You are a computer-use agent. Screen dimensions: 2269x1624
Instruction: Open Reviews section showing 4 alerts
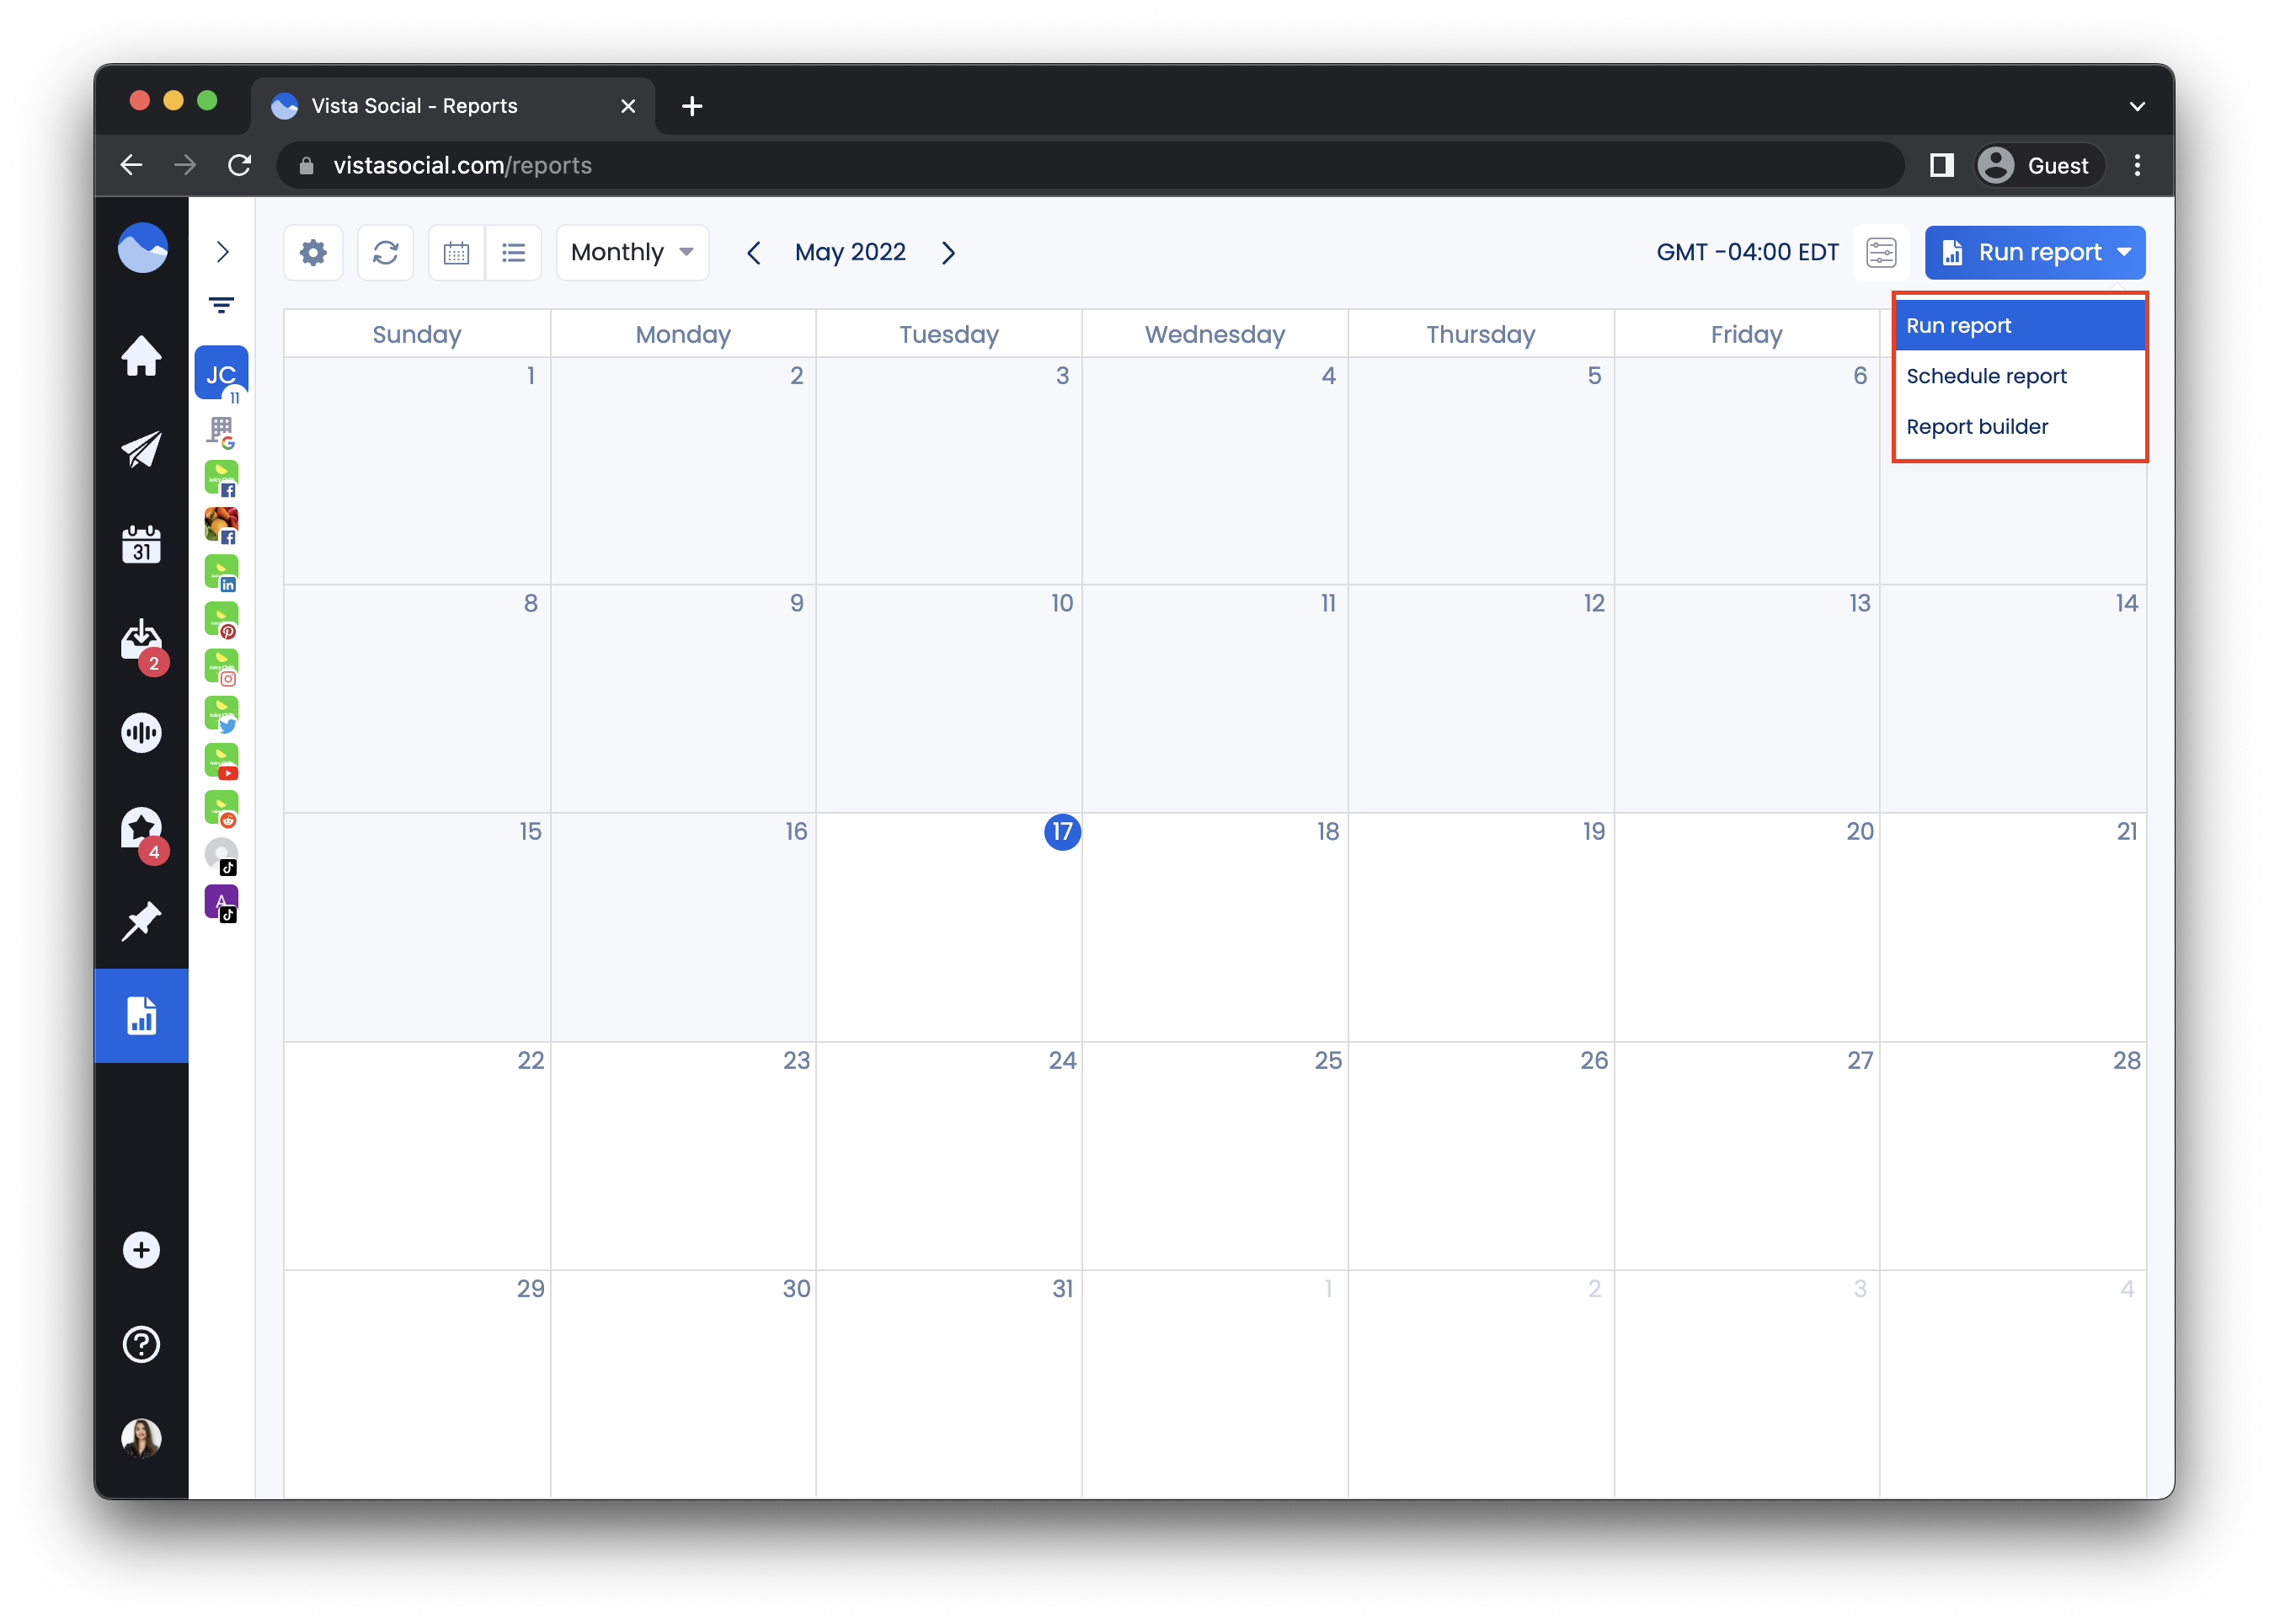(x=141, y=828)
